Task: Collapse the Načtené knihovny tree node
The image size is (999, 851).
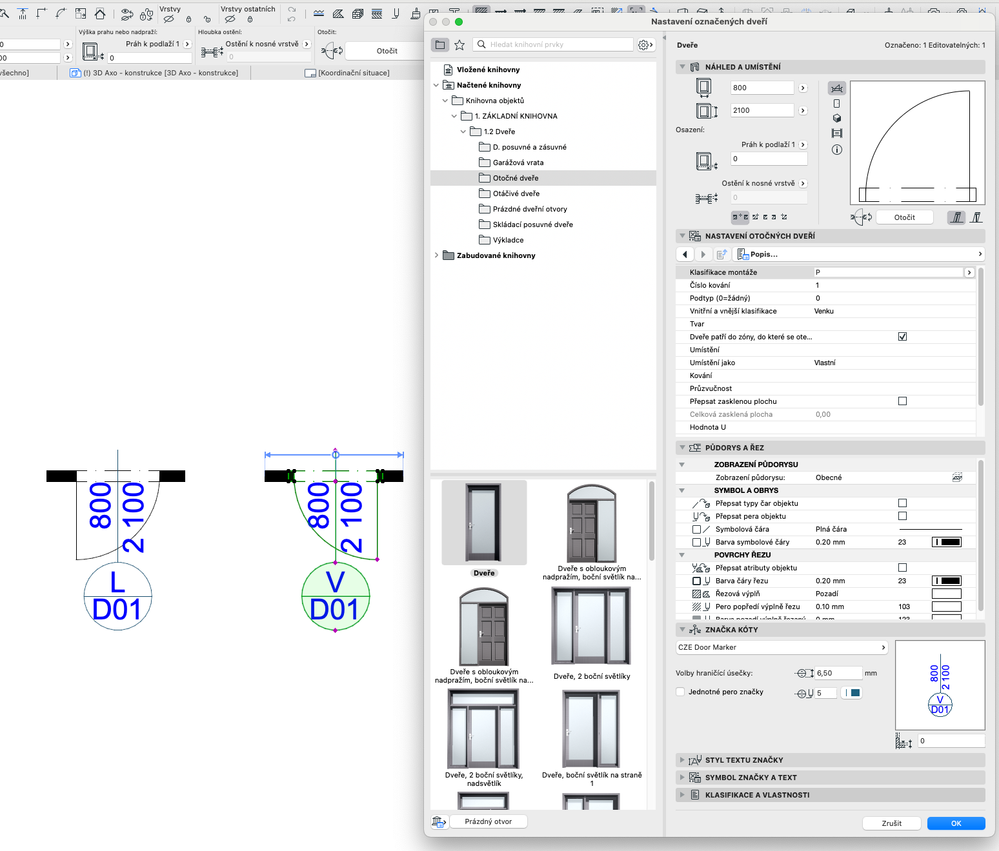Action: click(x=436, y=85)
